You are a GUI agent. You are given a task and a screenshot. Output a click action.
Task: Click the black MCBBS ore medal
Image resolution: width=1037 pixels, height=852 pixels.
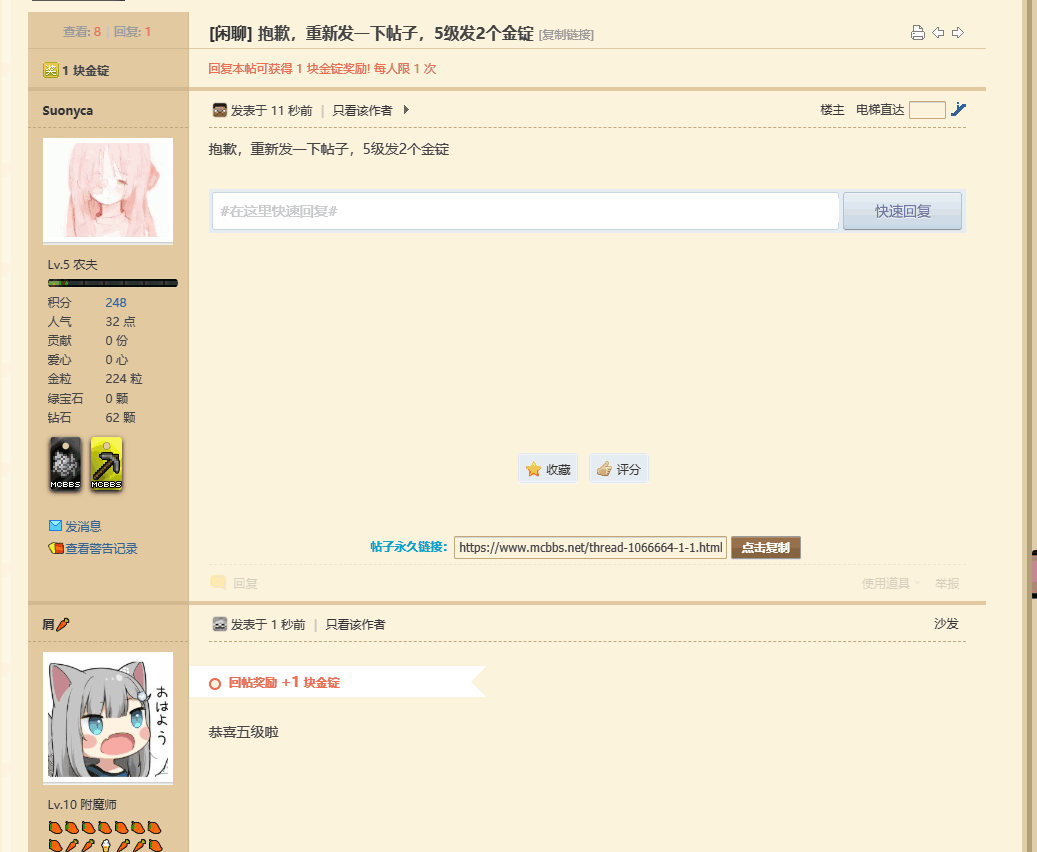[65, 463]
